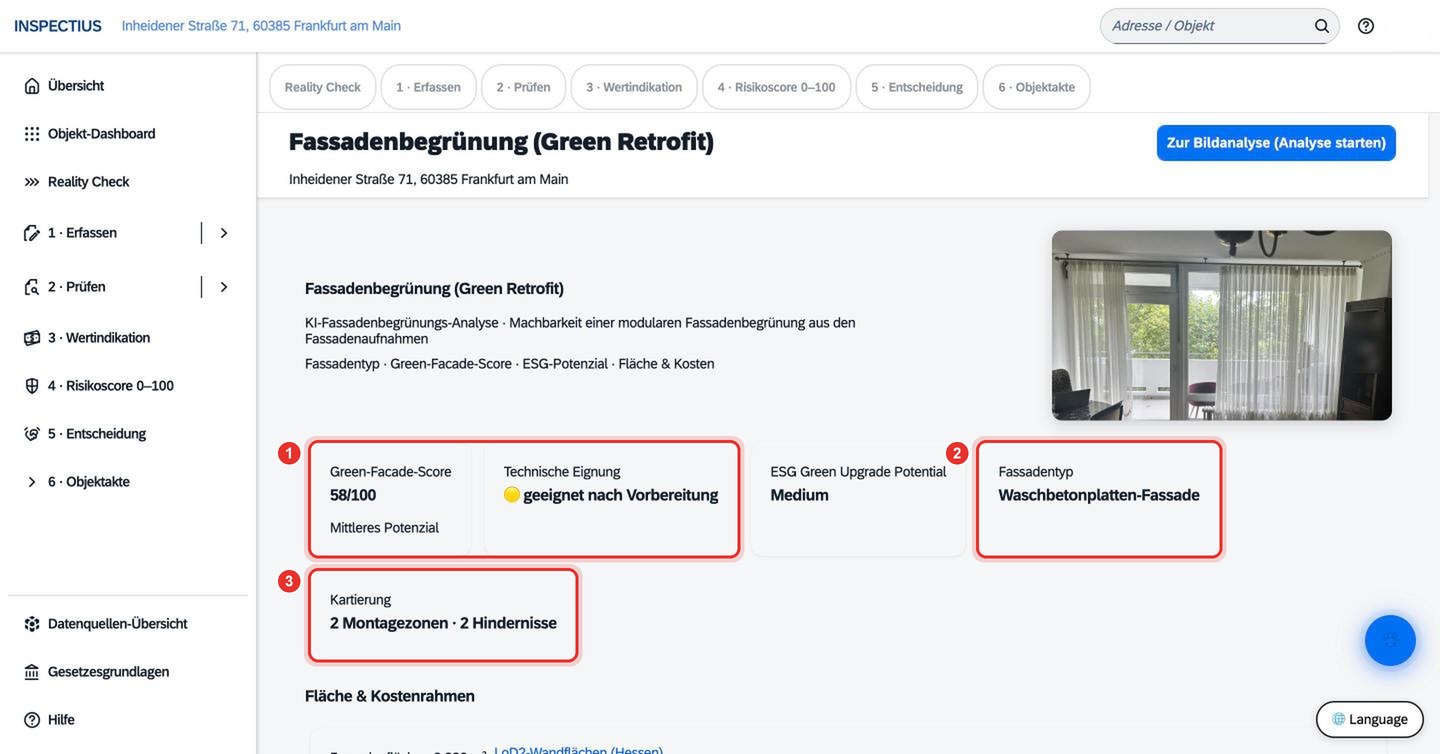The width and height of the screenshot is (1440, 754).
Task: Open the LoD2-Wandflächen (Hessen) link
Action: point(578,750)
